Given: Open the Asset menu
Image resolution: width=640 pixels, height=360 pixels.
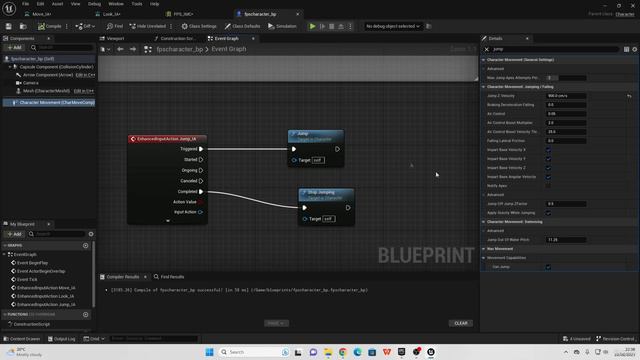Looking at the screenshot, I should click(58, 4).
